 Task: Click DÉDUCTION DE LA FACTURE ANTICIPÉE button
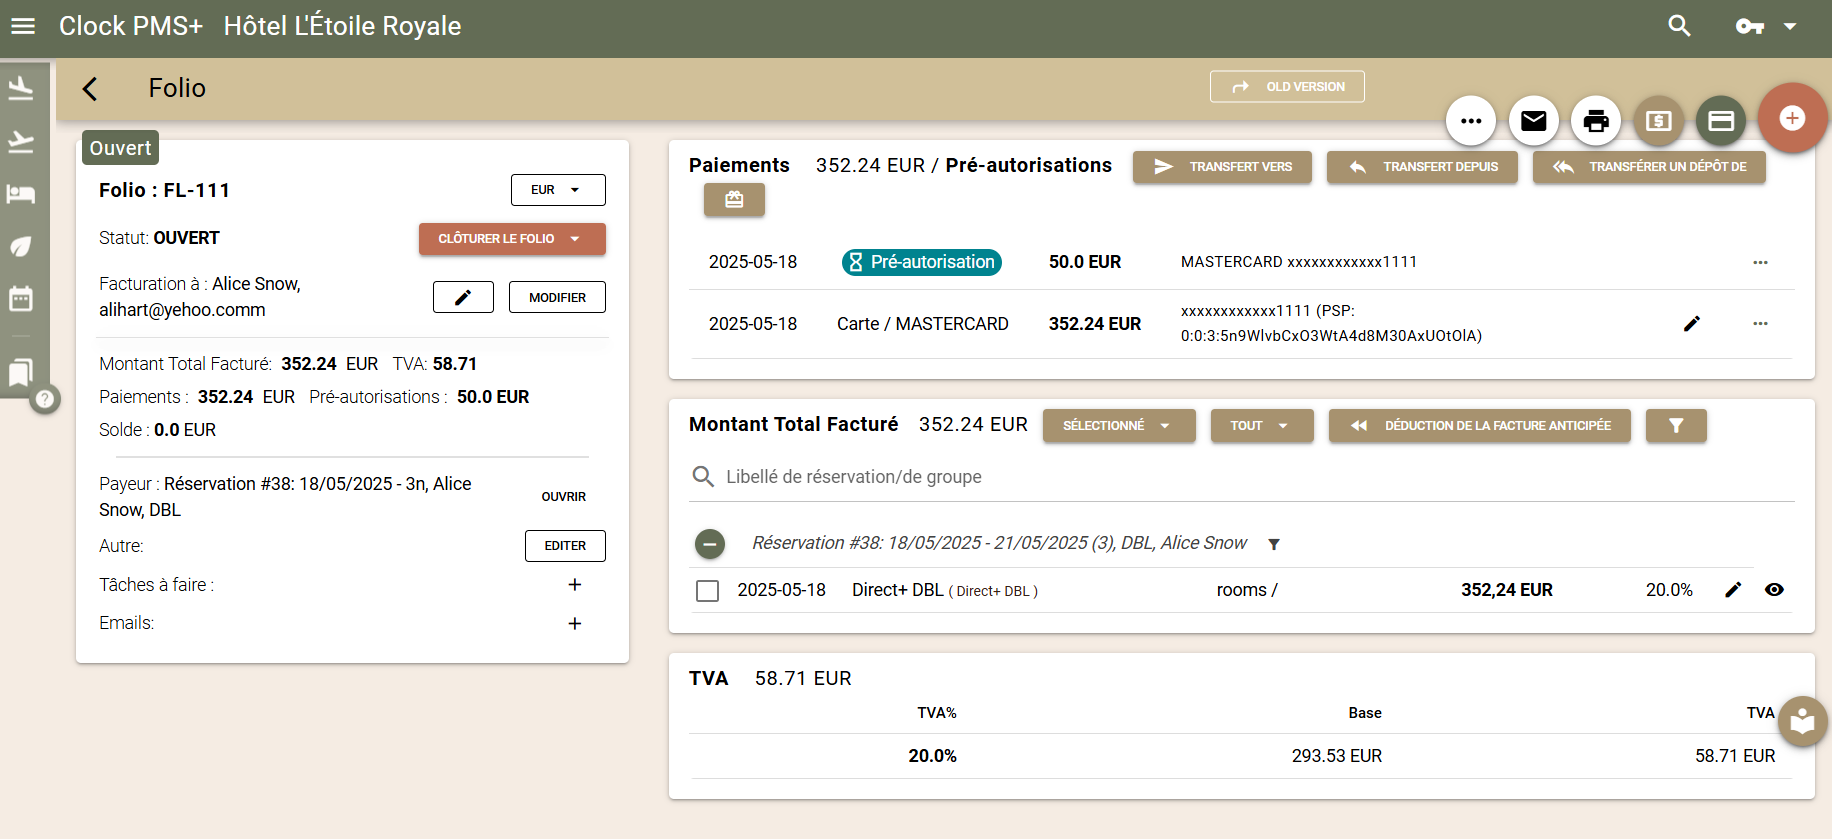[1480, 426]
